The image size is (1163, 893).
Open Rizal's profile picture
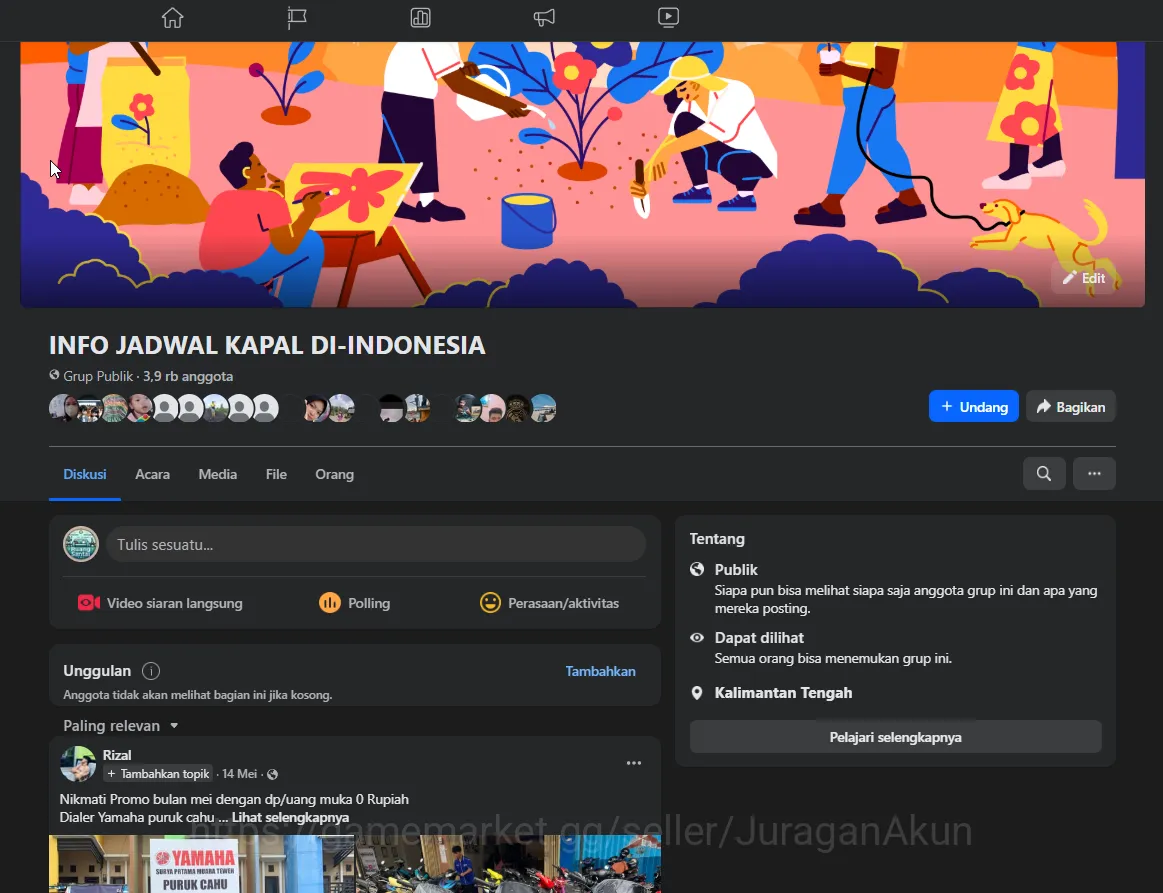tap(78, 764)
